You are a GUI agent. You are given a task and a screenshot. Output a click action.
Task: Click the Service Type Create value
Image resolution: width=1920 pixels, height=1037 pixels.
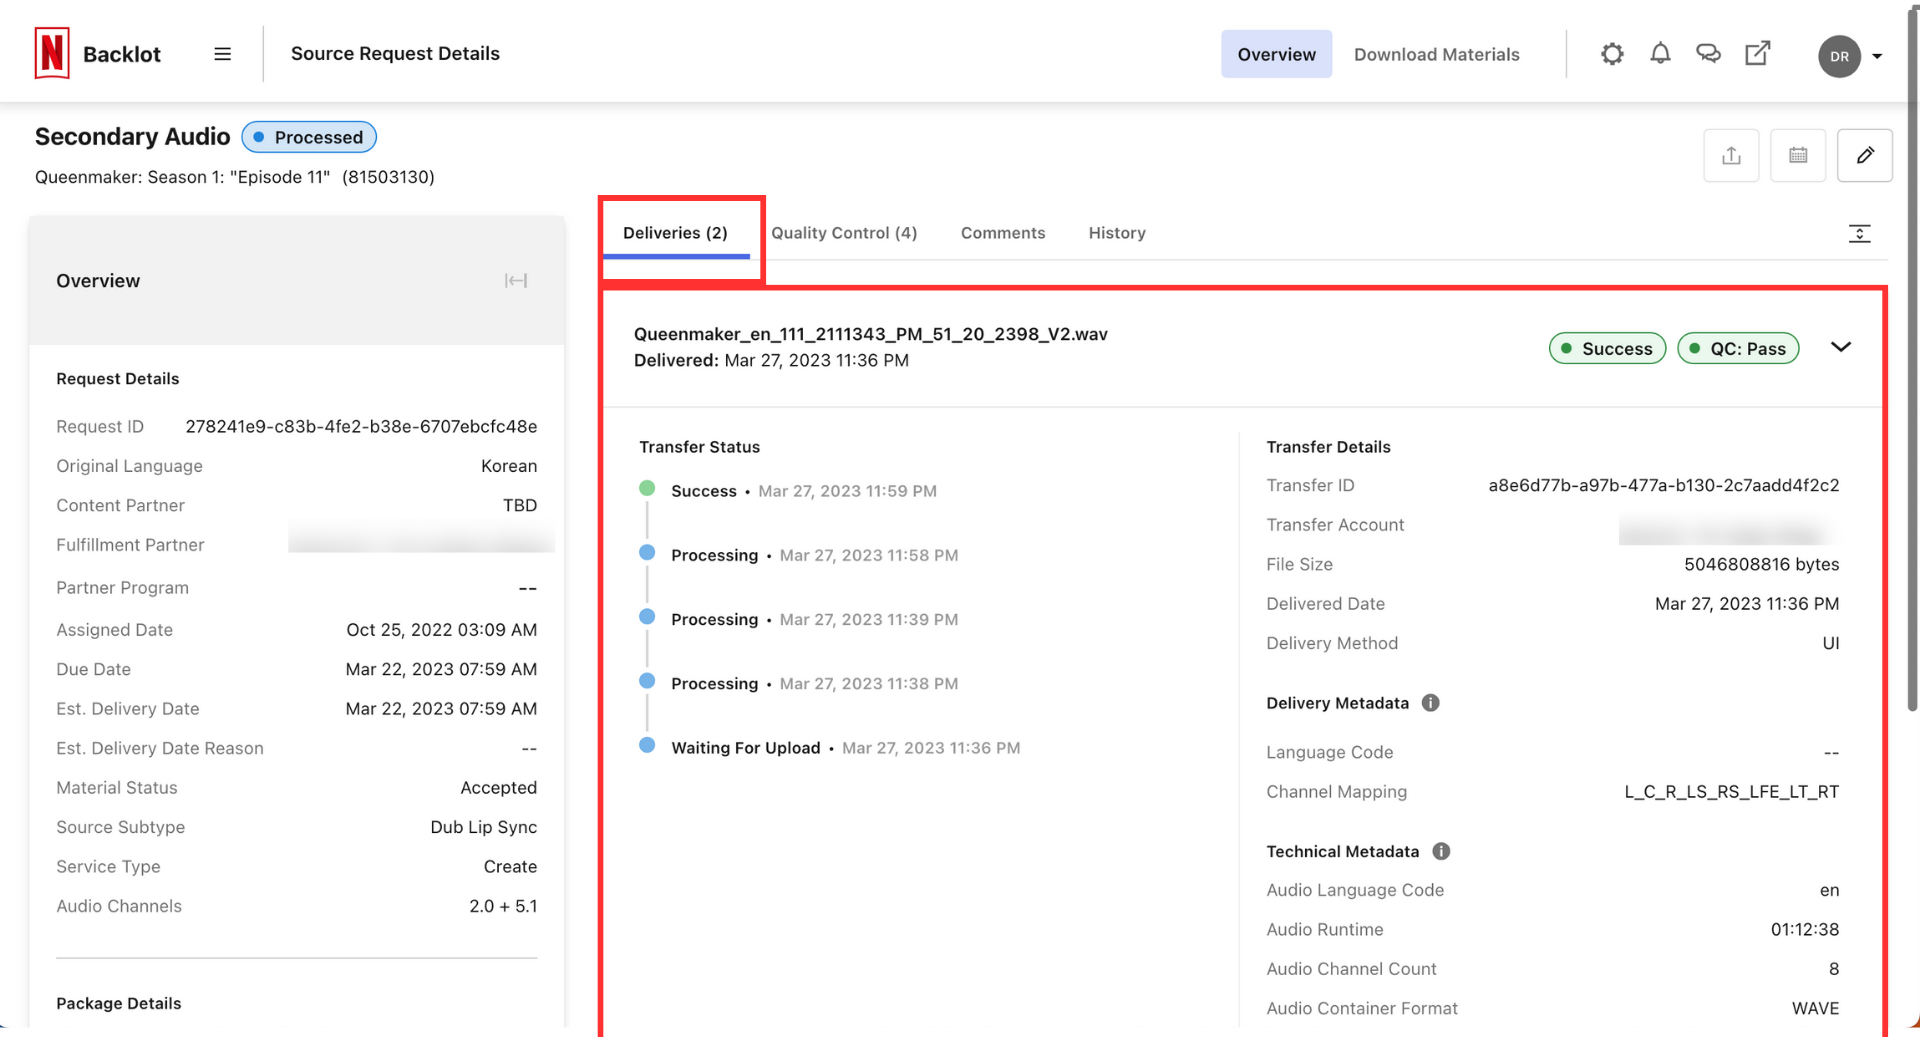[x=510, y=867]
